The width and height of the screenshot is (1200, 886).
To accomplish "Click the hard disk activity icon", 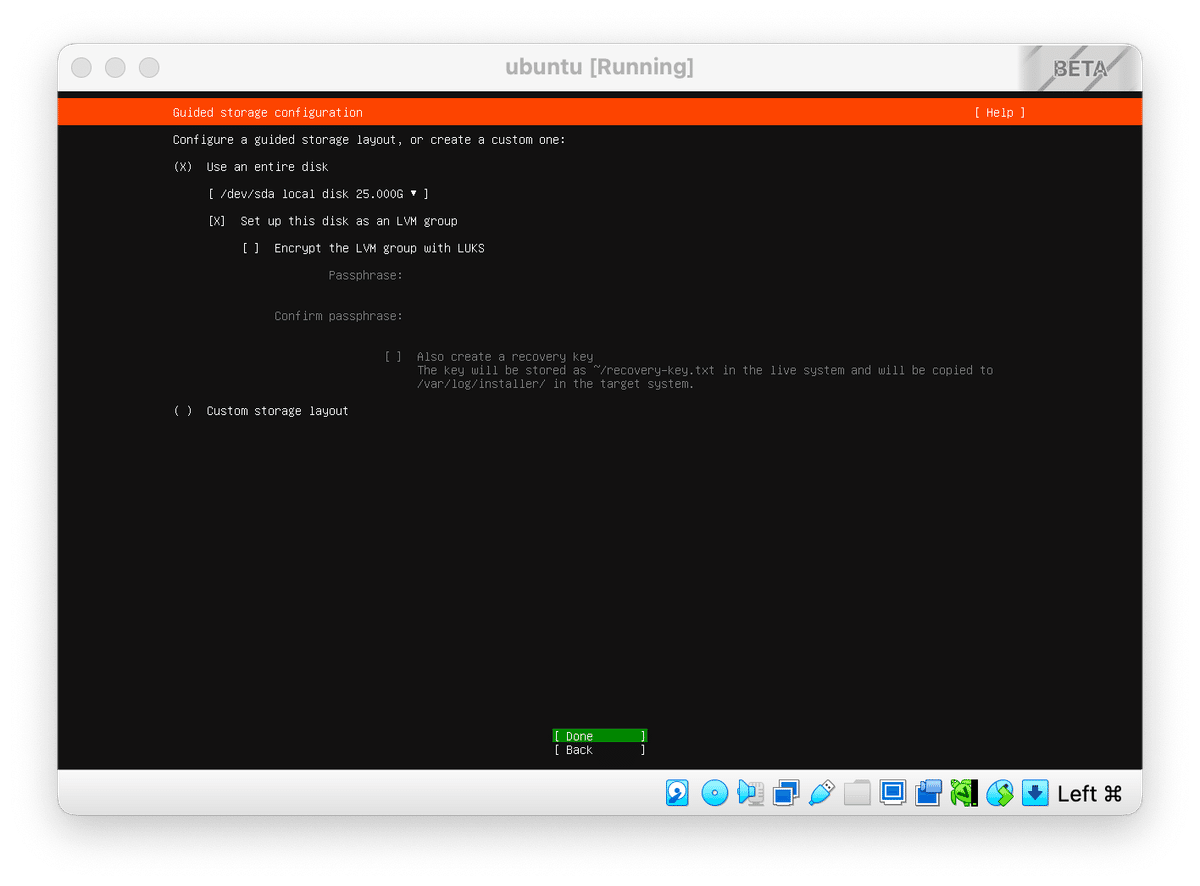I will (x=677, y=793).
